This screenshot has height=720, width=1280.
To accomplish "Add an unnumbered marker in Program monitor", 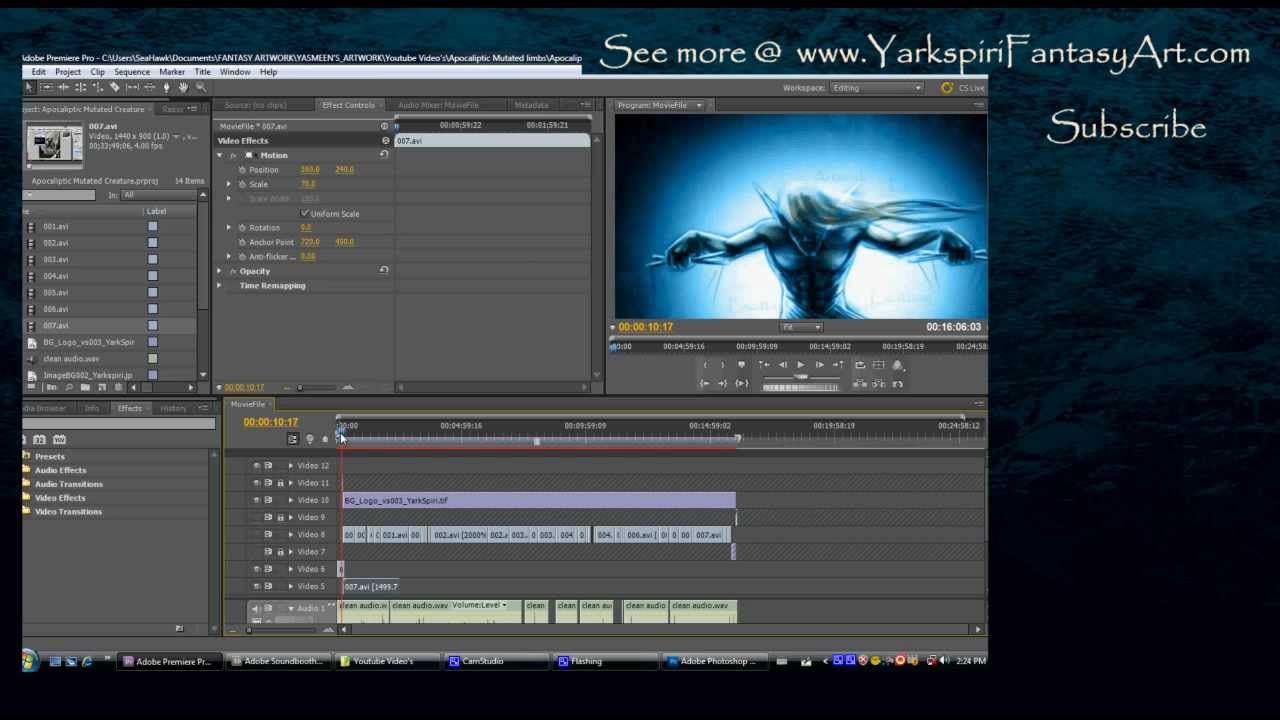I will click(741, 365).
